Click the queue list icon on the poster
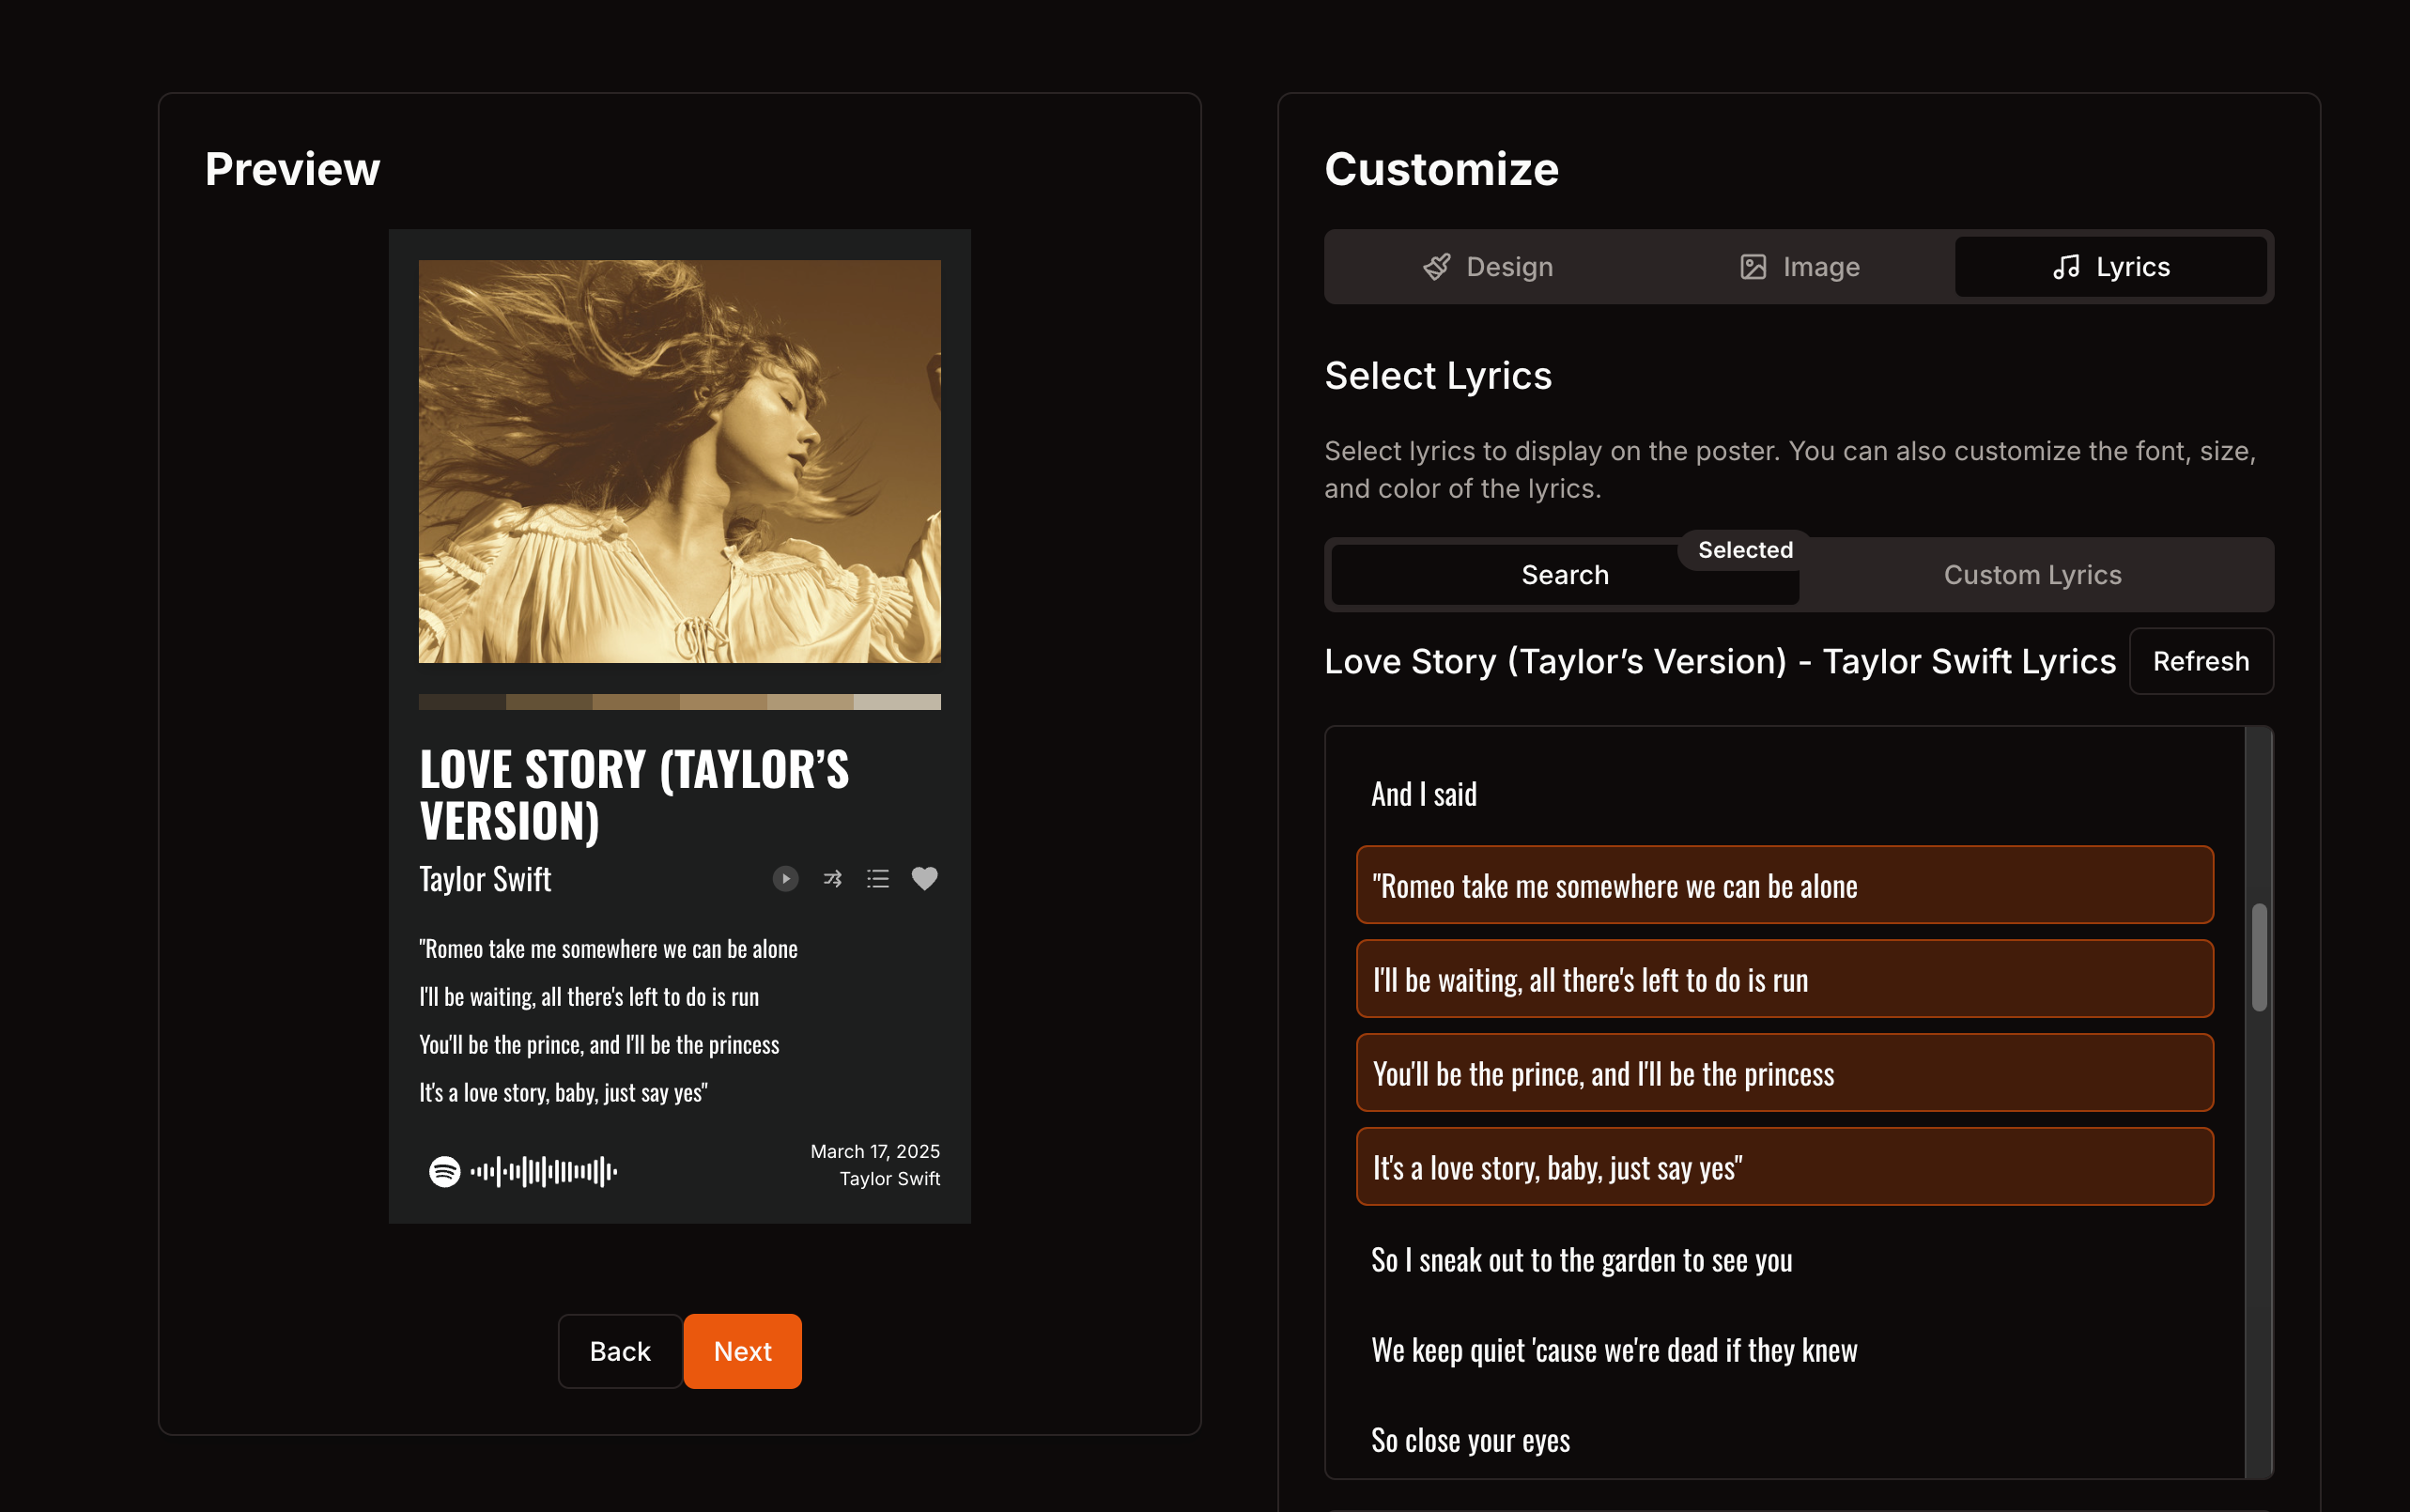2410x1512 pixels. pyautogui.click(x=878, y=879)
